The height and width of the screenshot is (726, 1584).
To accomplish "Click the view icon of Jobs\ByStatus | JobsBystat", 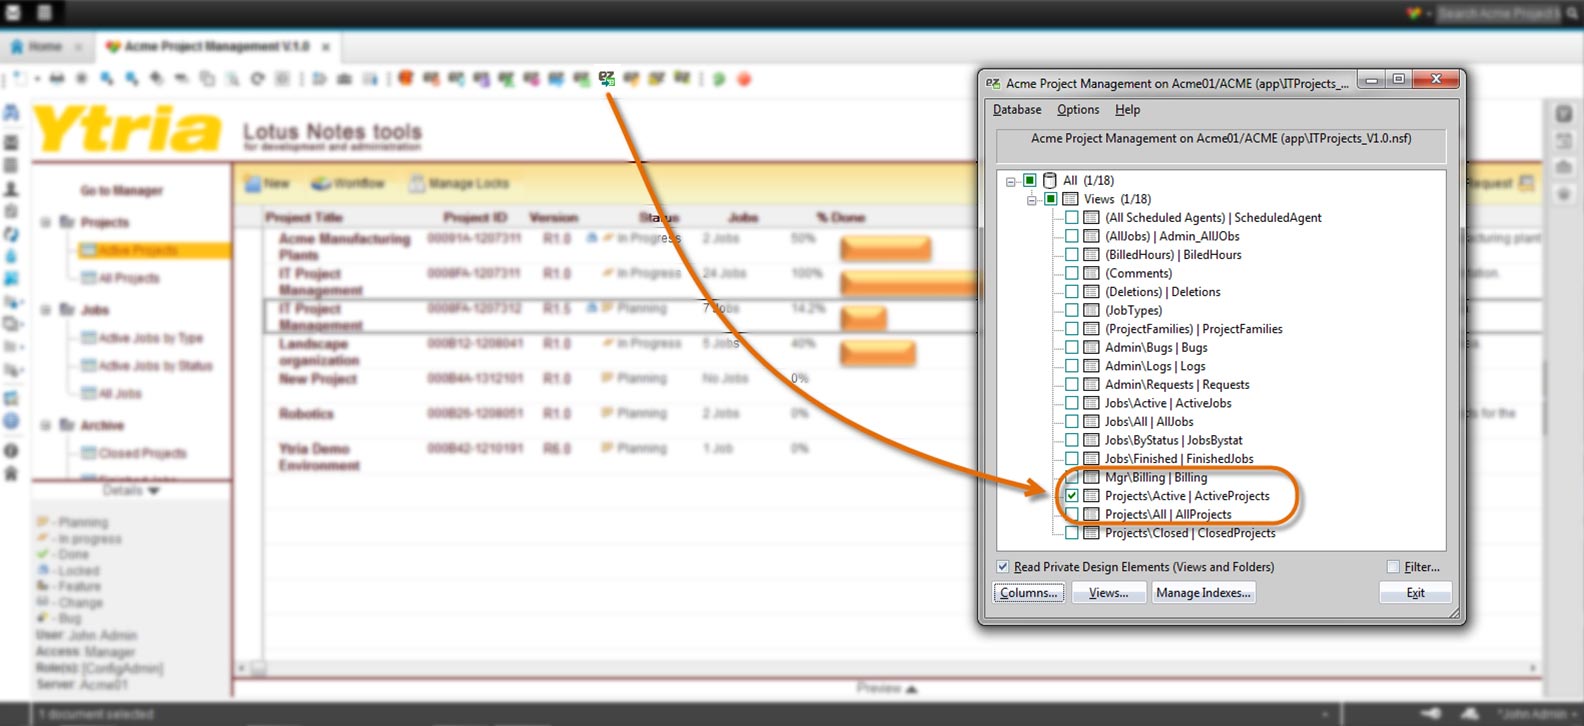I will click(1091, 440).
